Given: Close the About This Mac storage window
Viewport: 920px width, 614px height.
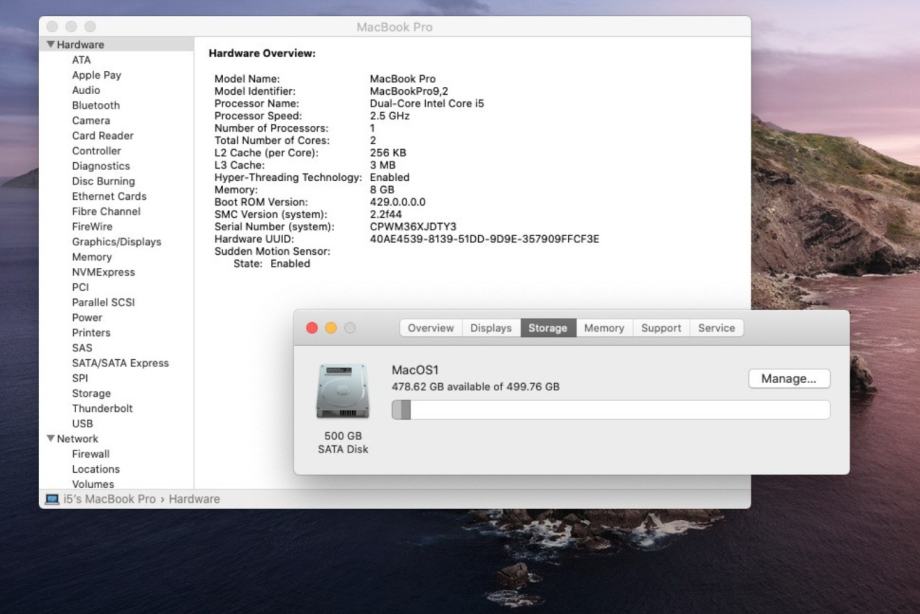Looking at the screenshot, I should point(312,328).
